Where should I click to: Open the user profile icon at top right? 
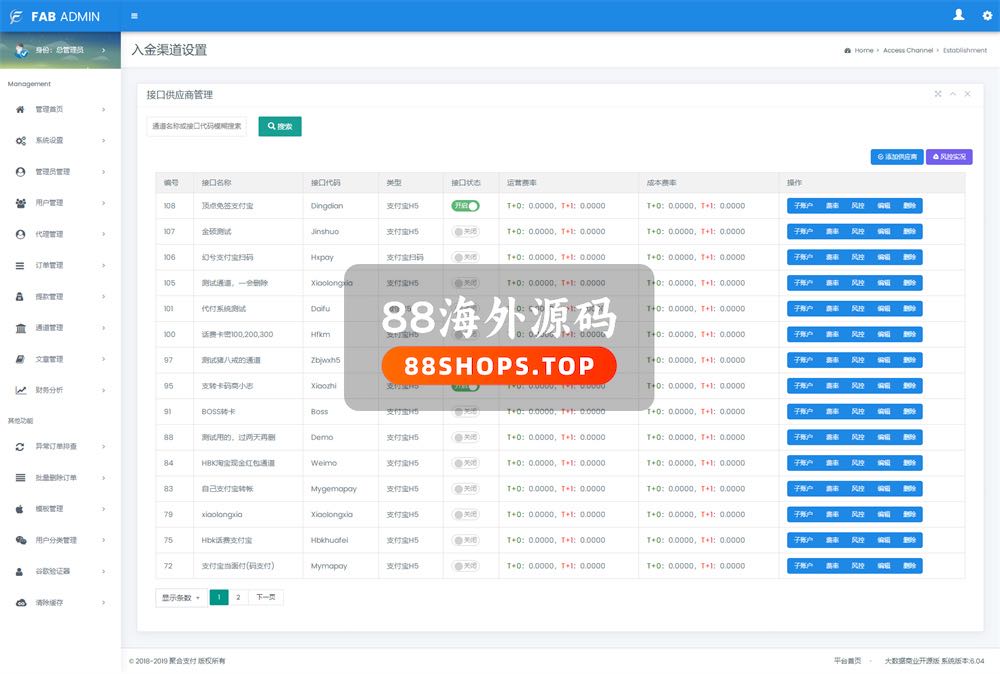click(959, 15)
